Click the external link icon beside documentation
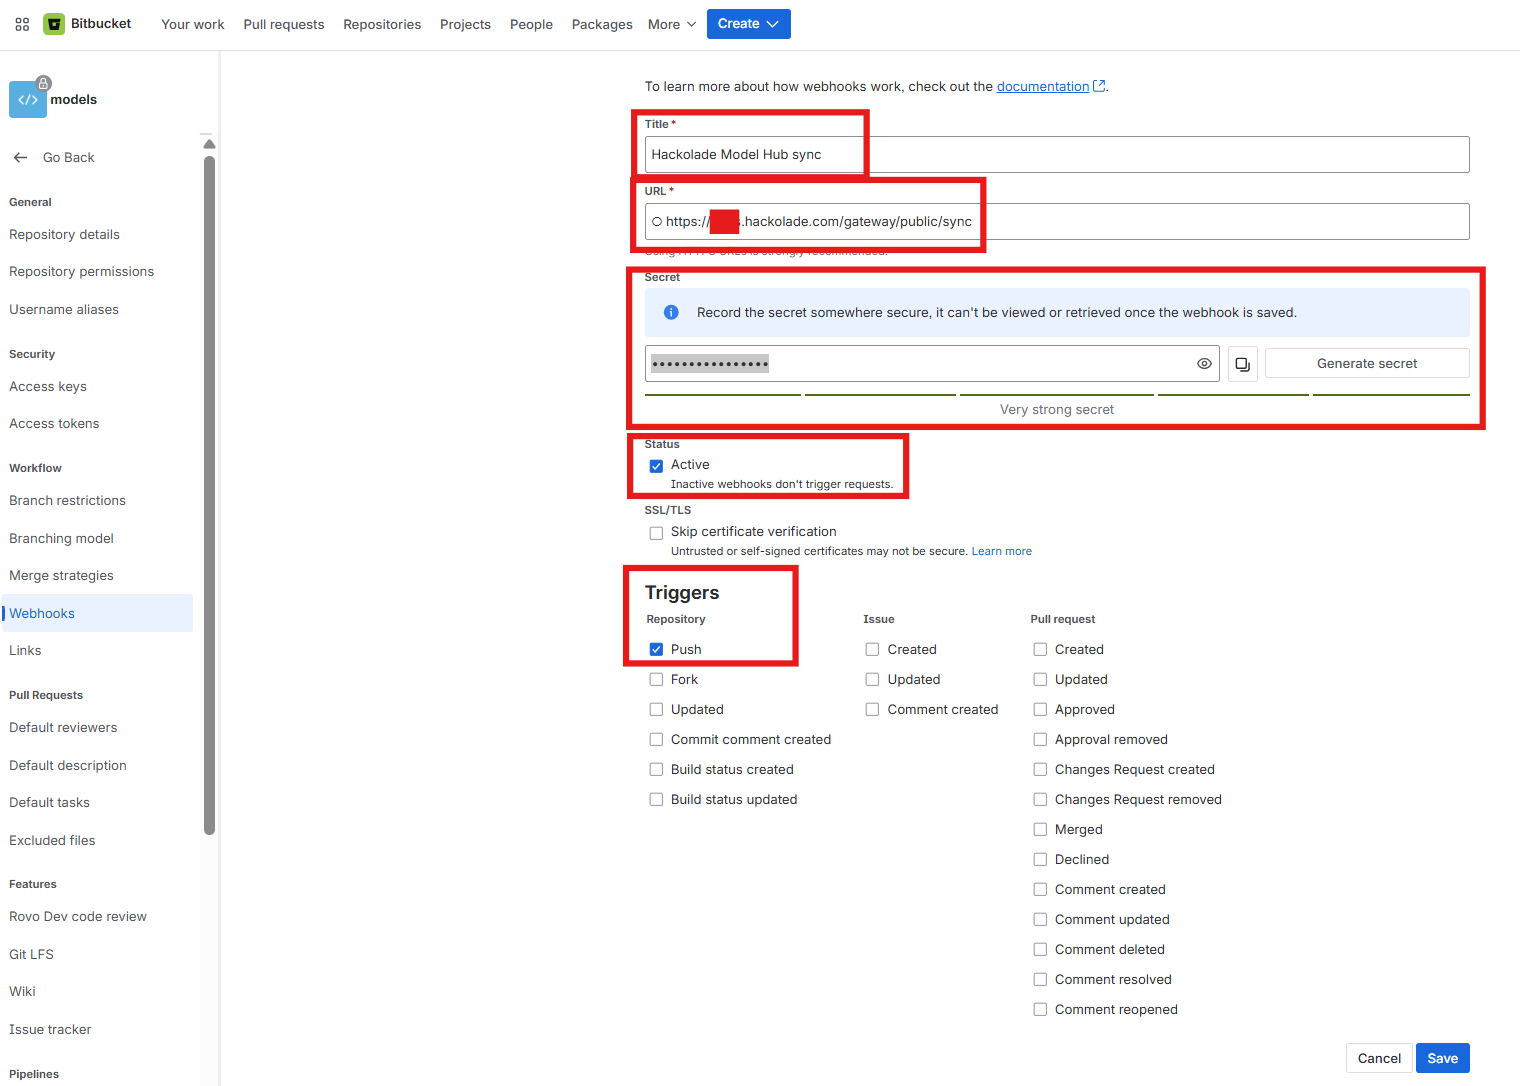This screenshot has height=1086, width=1520. point(1100,85)
